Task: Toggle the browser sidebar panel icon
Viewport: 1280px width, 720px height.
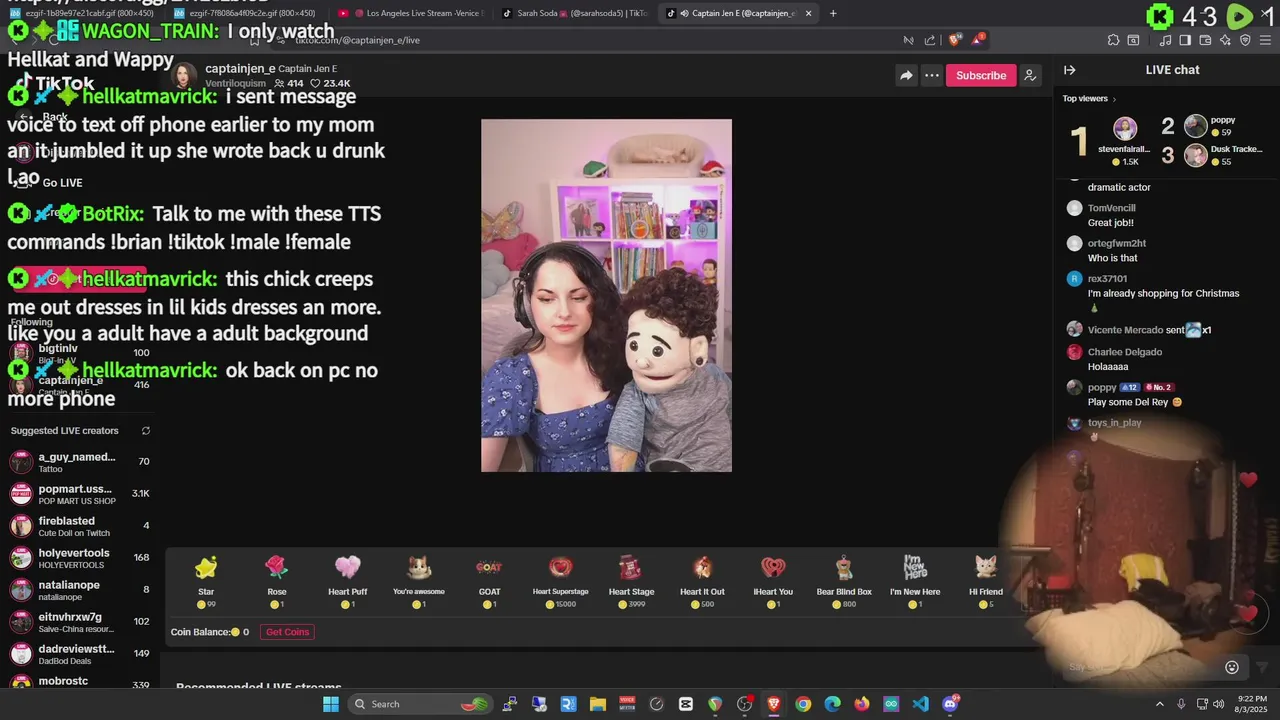Action: click(1185, 40)
